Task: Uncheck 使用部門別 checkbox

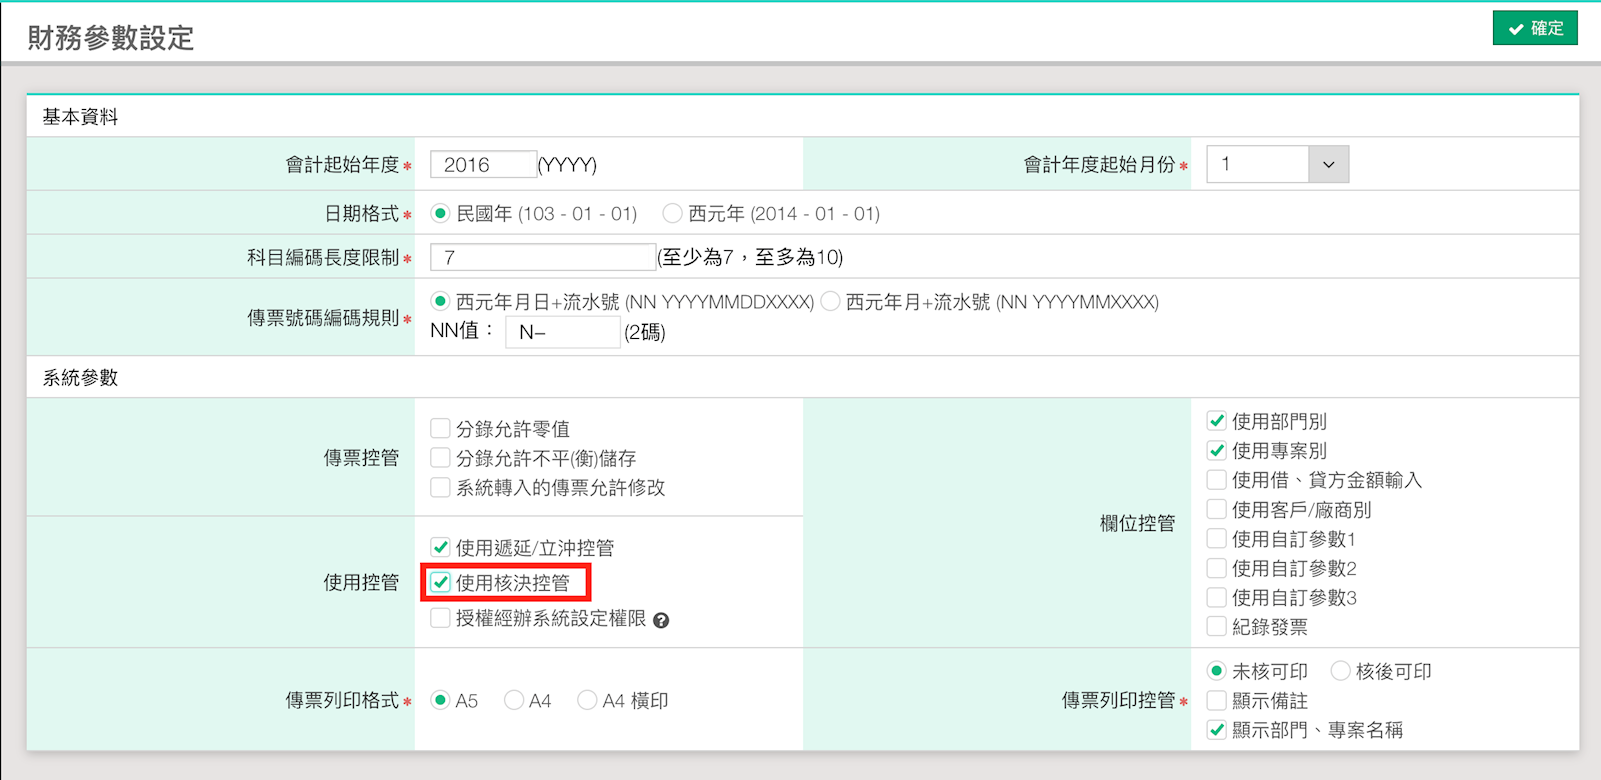Action: pyautogui.click(x=1217, y=421)
